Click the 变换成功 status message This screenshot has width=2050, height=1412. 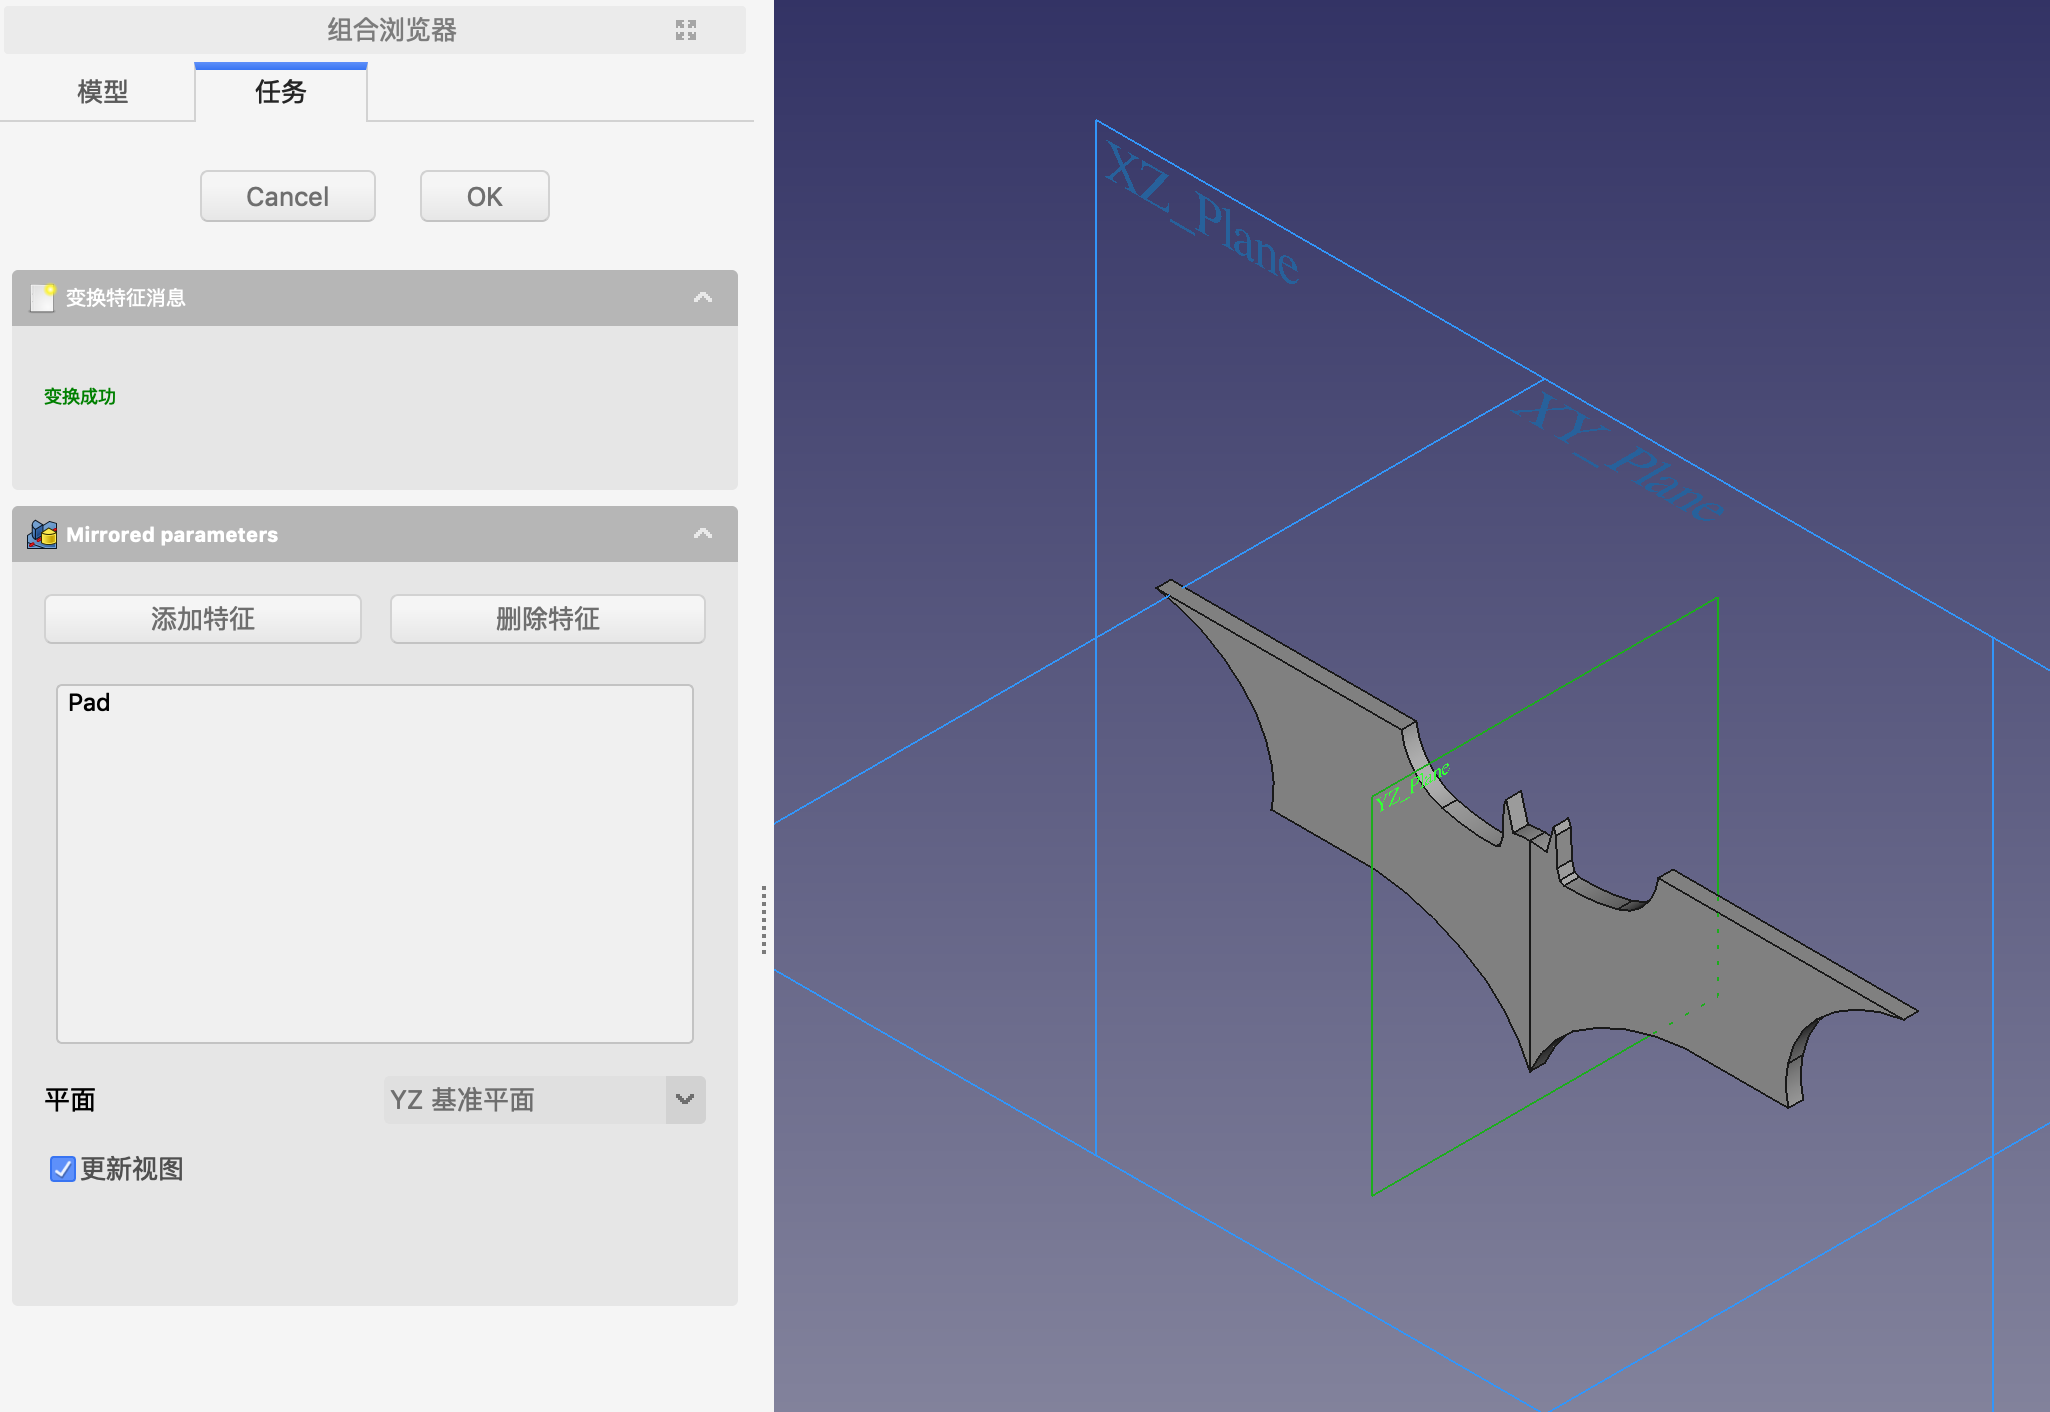[80, 397]
